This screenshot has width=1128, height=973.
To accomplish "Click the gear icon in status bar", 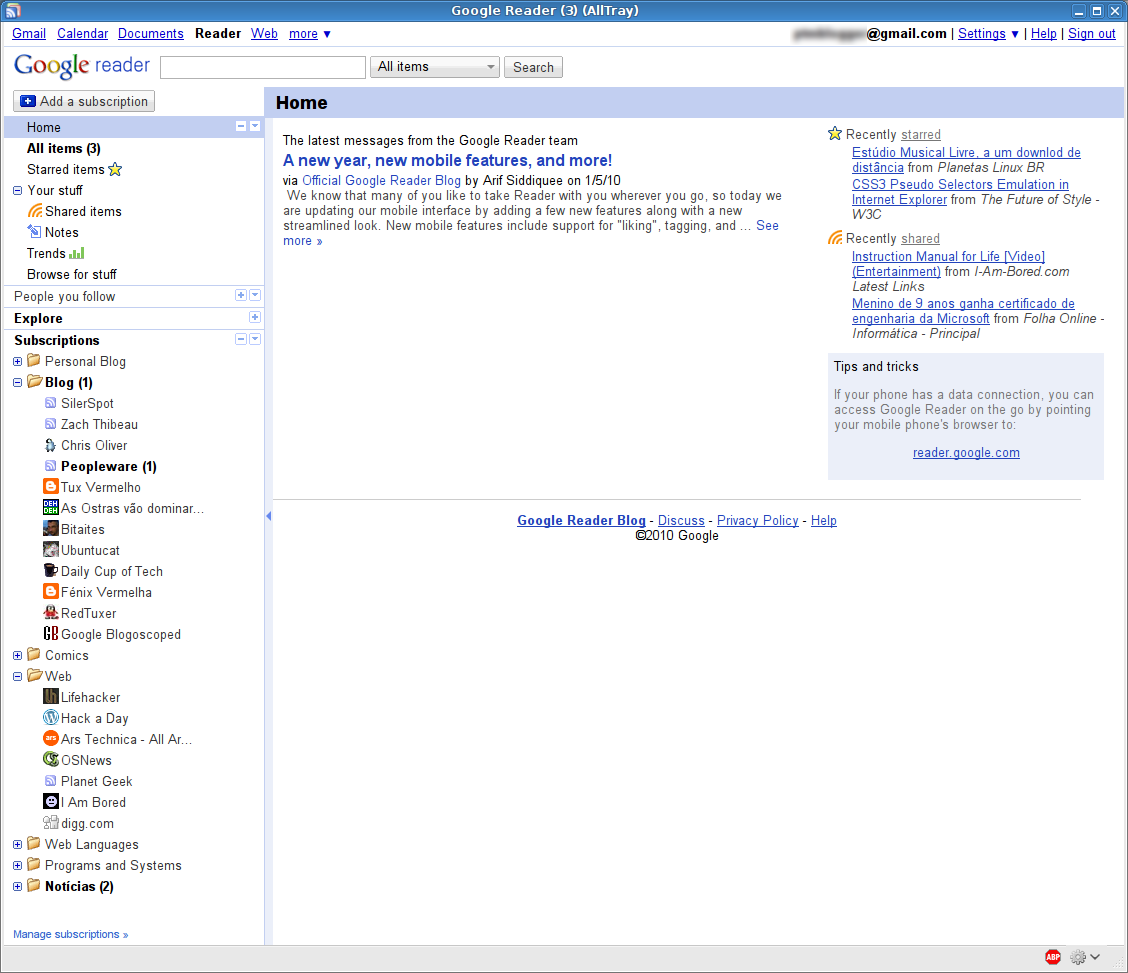I will click(x=1078, y=957).
